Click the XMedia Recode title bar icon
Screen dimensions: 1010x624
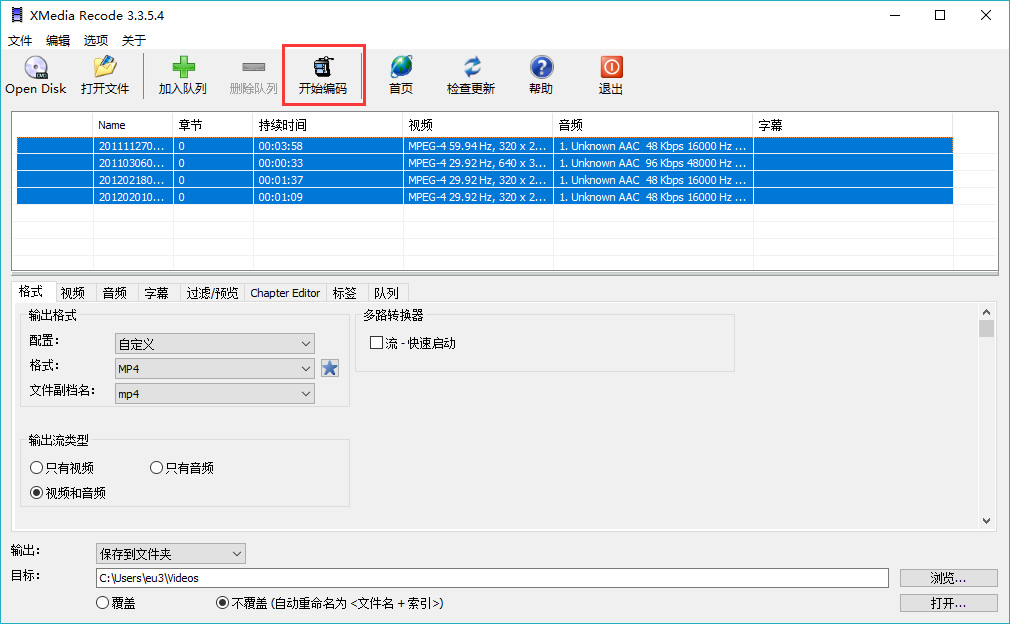[x=17, y=15]
